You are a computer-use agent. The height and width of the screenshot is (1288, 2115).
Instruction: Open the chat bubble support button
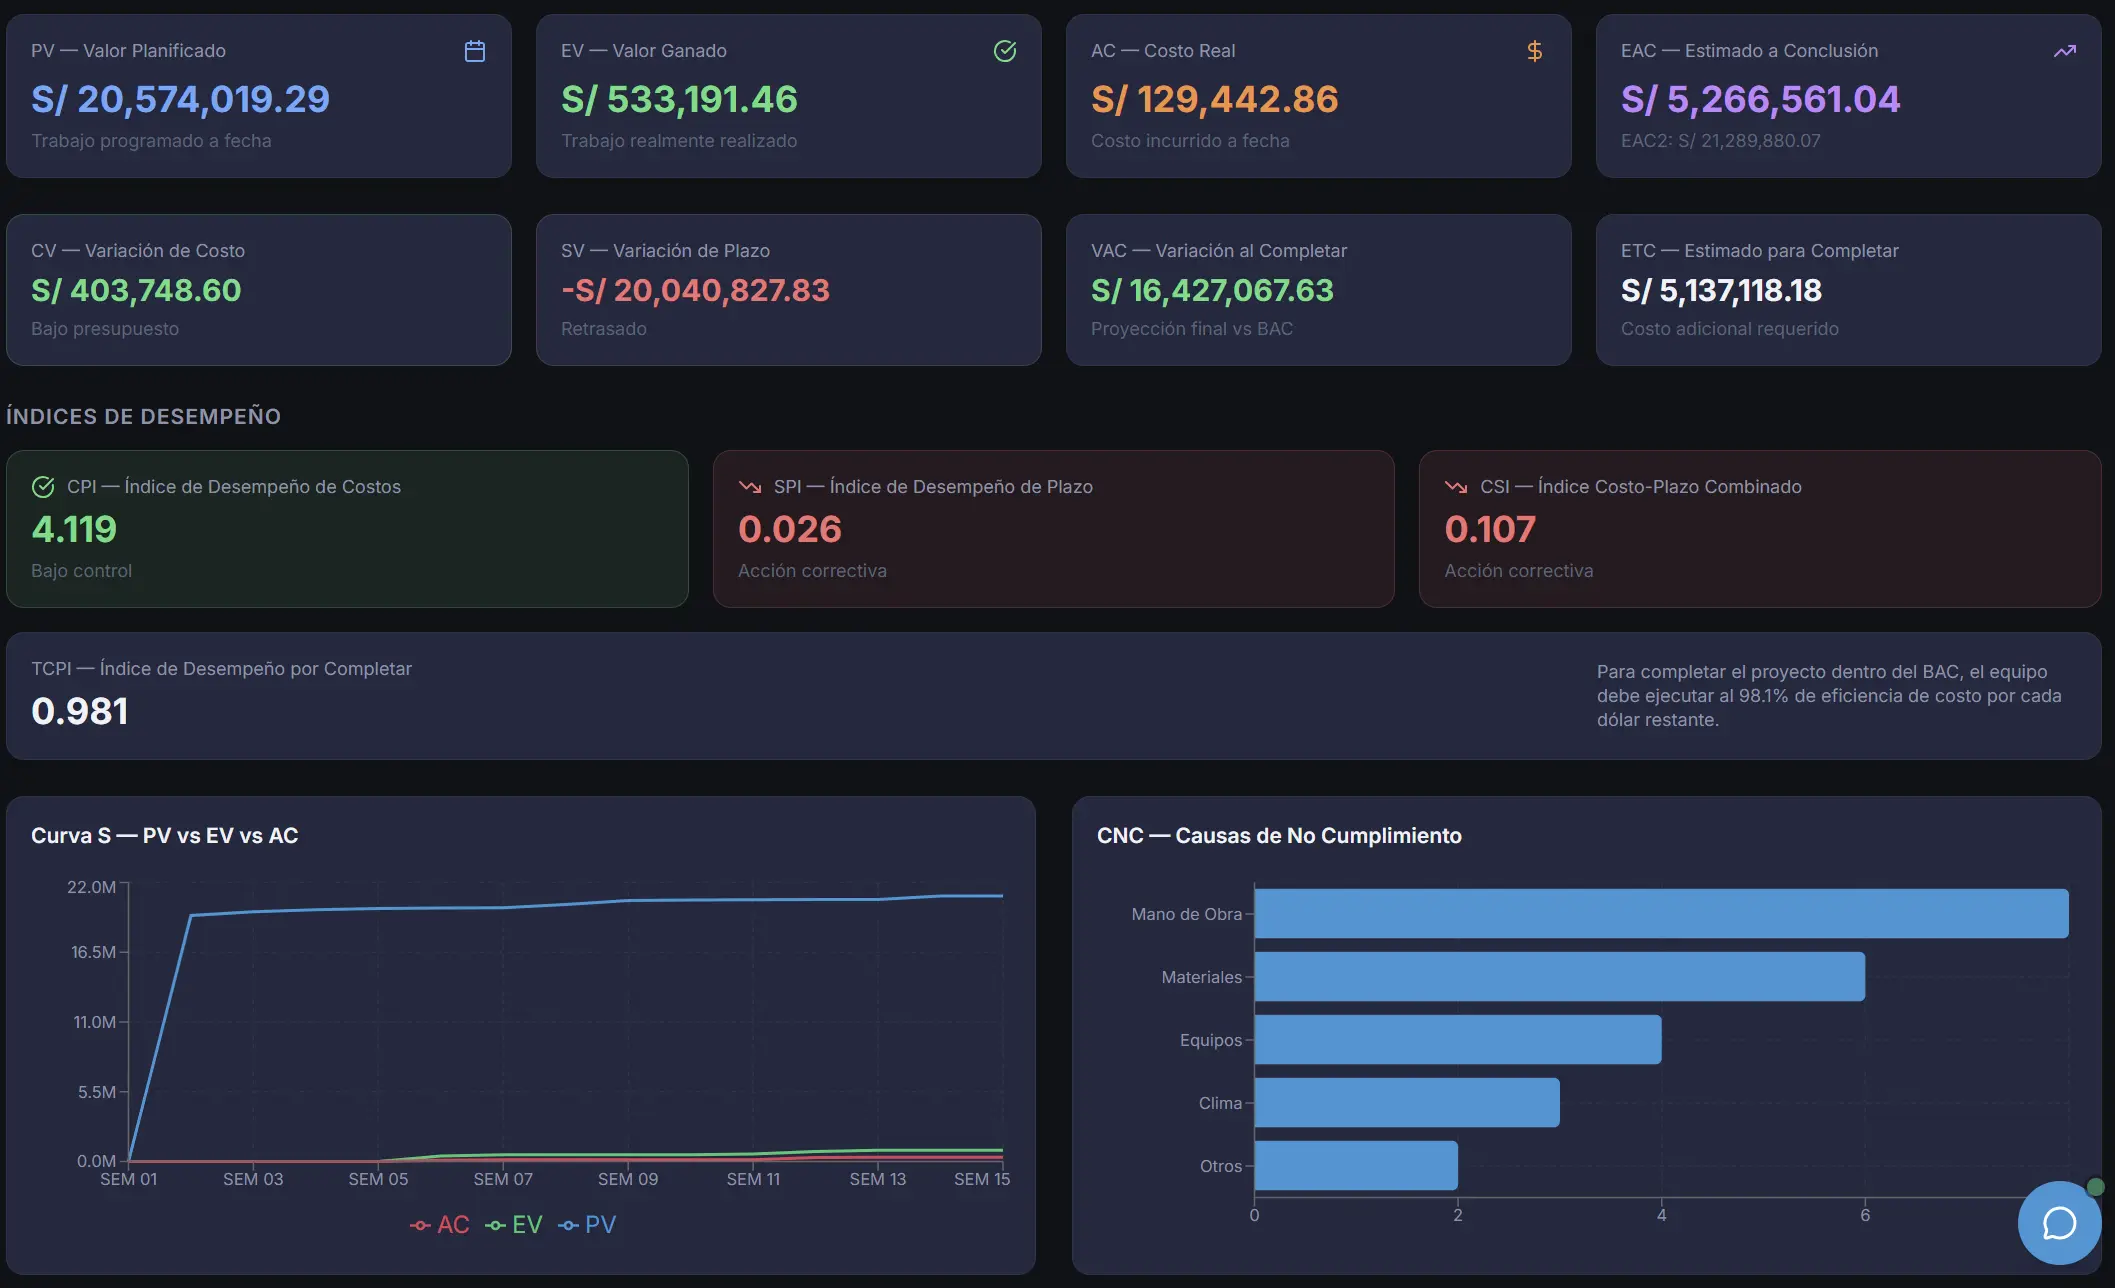[x=2059, y=1223]
